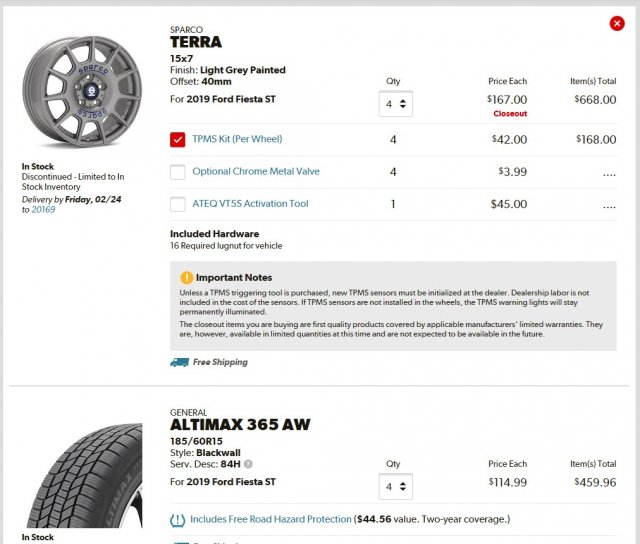Click the Serv. Desc info help icon

248,464
